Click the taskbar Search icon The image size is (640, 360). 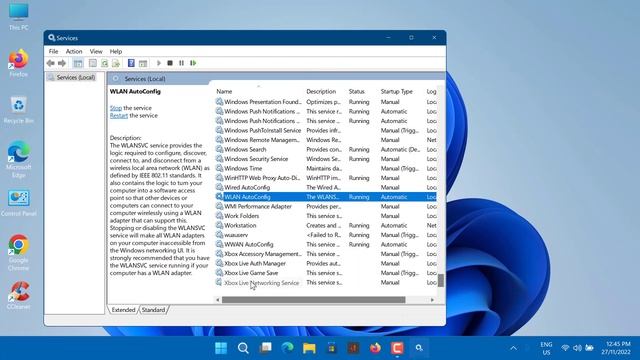[243, 348]
